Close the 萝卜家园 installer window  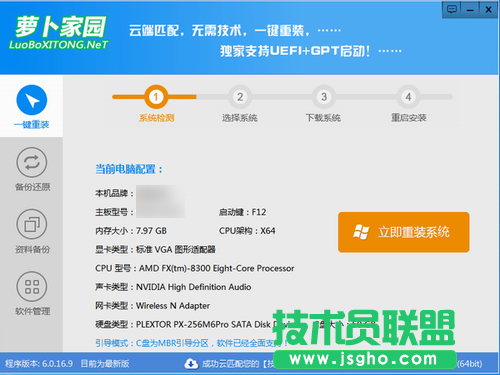click(x=488, y=9)
